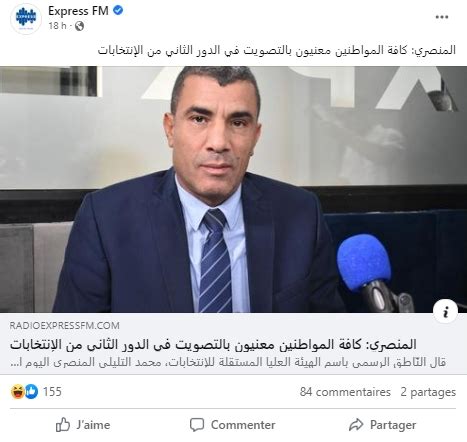Click the blue like reaction icon

point(31,392)
